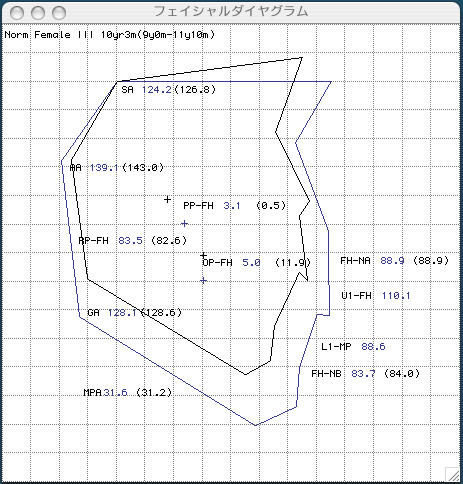Viewport: 463px width, 484px height.
Task: Click the blue cross marker below OP-FH
Action: point(203,280)
